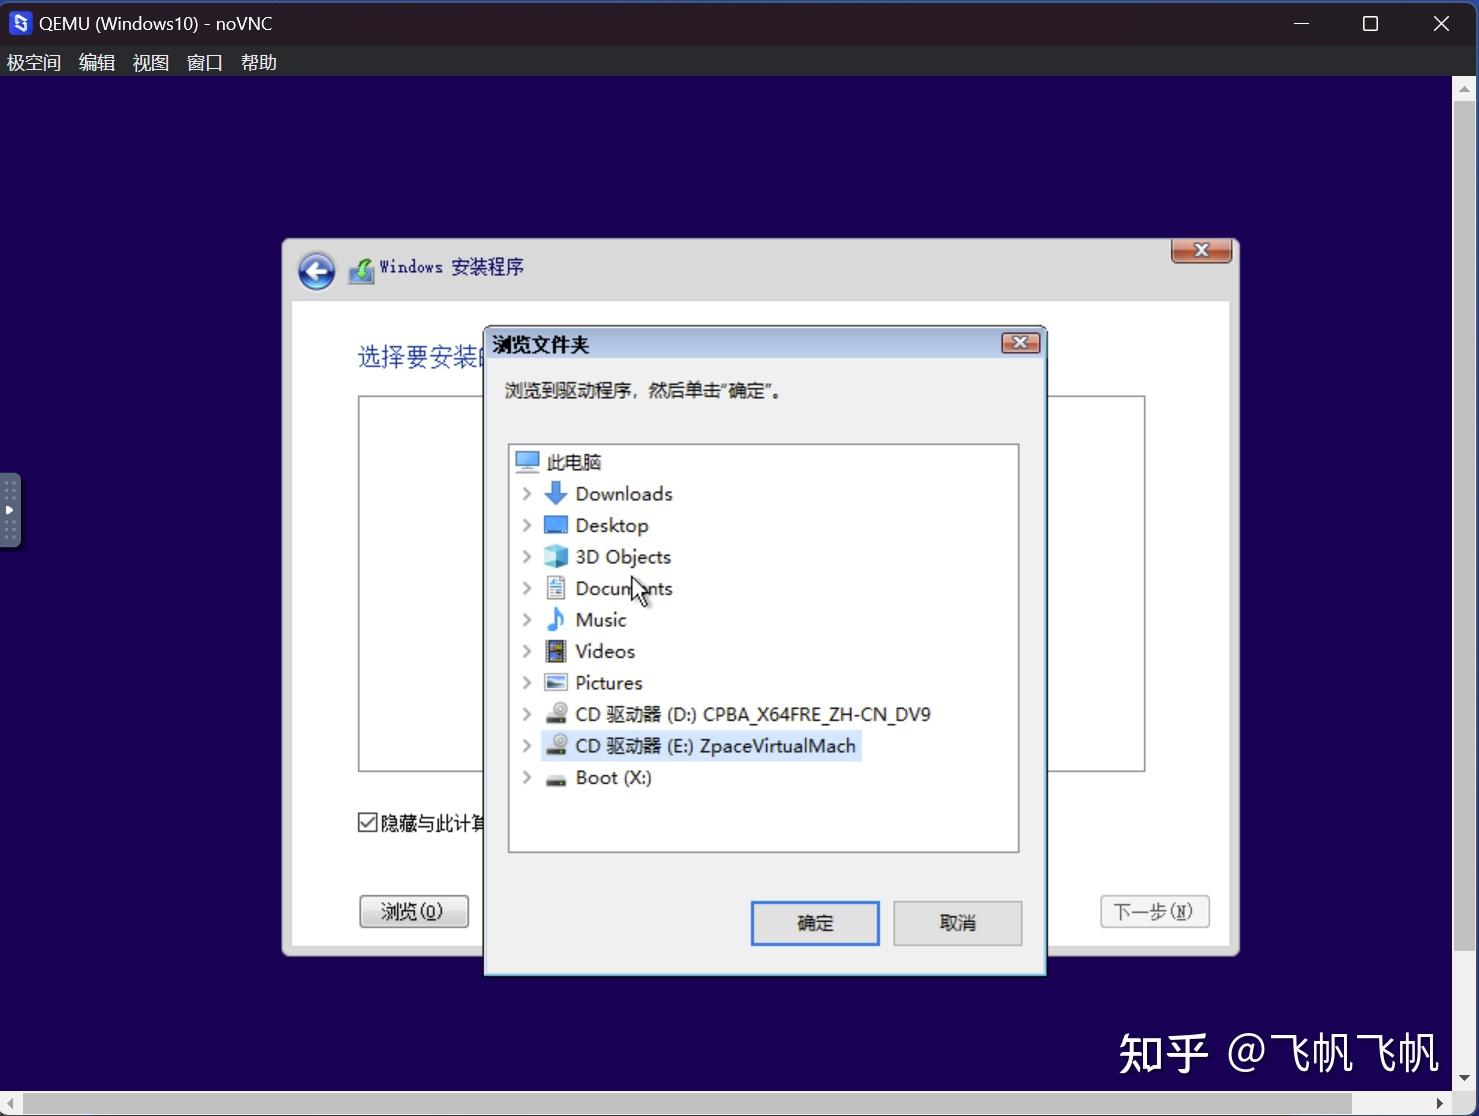Select CD 驱动器 (D:) CPBA_X64FRE_ZH-CN_DV9
Screen dimensions: 1479x1116
click(x=752, y=714)
